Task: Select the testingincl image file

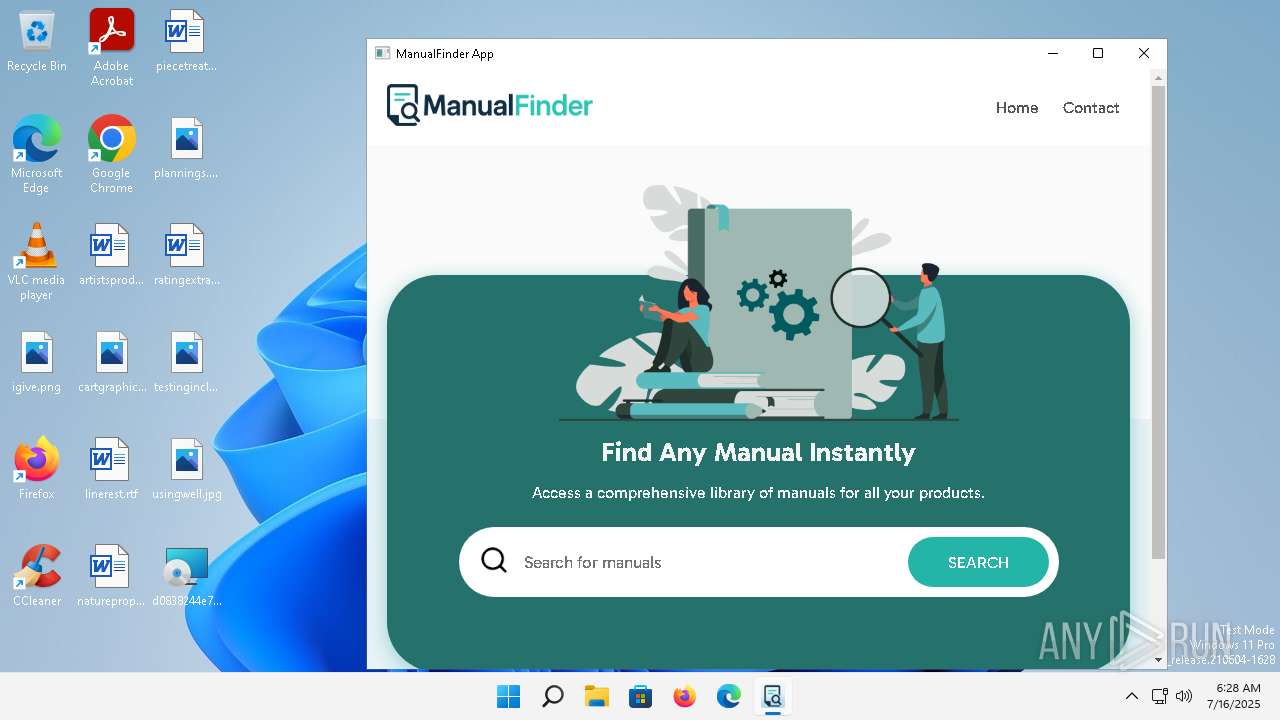Action: 186,363
